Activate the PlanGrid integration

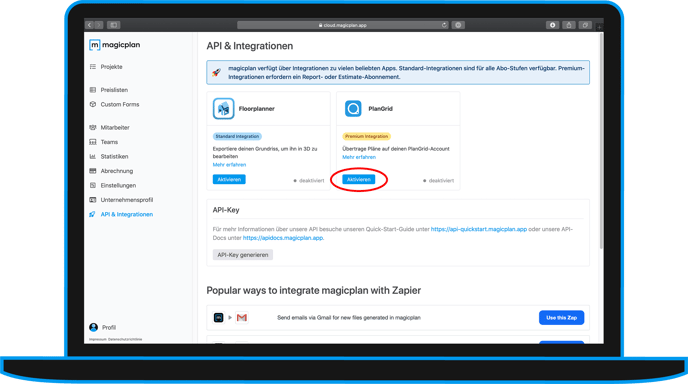[x=358, y=179]
